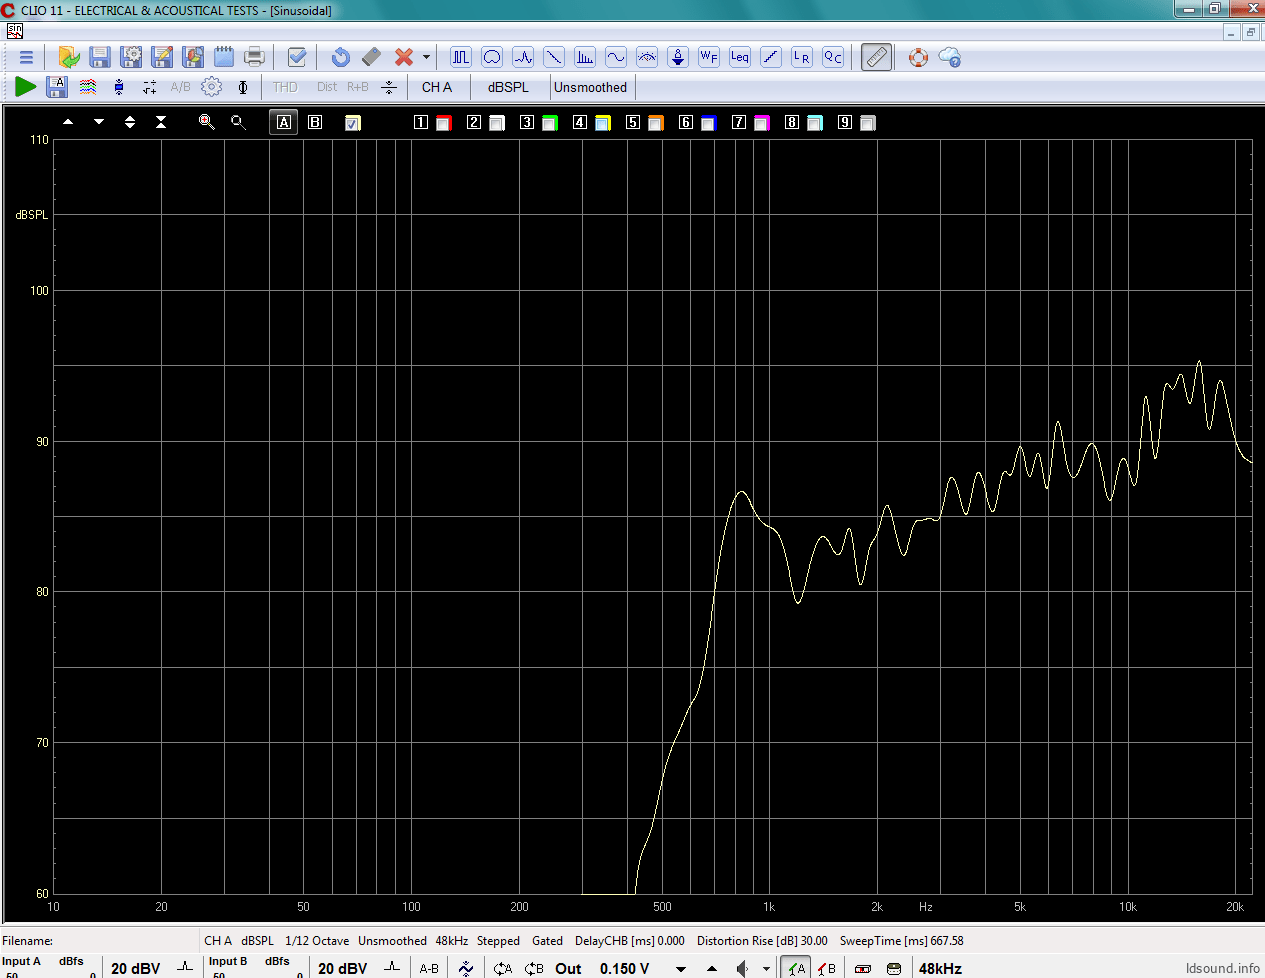Open the main hamburger menu
The image size is (1265, 978).
[26, 57]
